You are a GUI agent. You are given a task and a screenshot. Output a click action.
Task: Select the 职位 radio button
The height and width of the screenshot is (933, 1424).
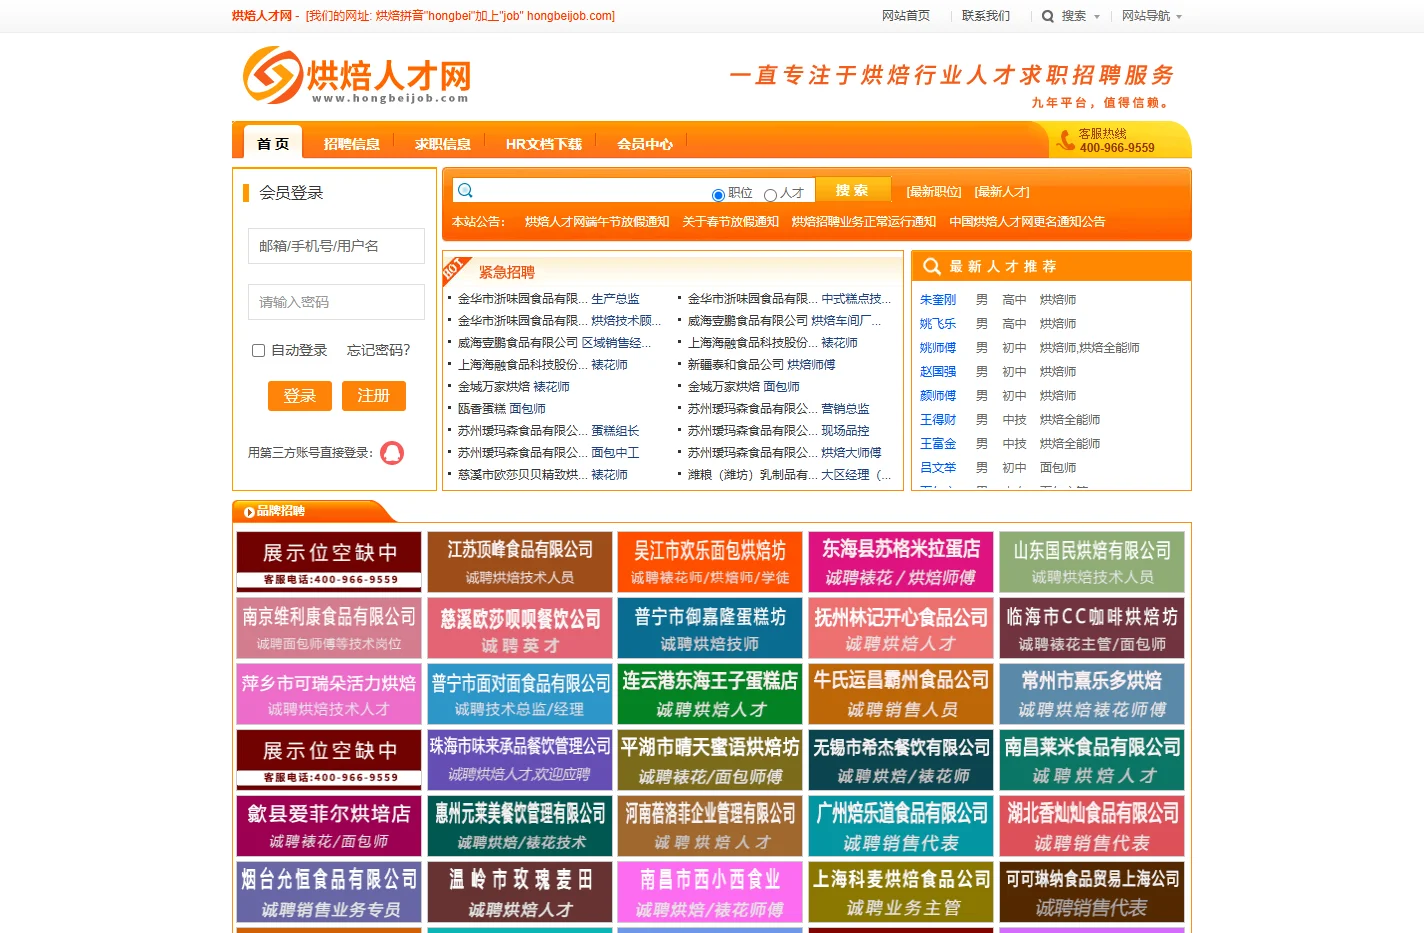718,195
